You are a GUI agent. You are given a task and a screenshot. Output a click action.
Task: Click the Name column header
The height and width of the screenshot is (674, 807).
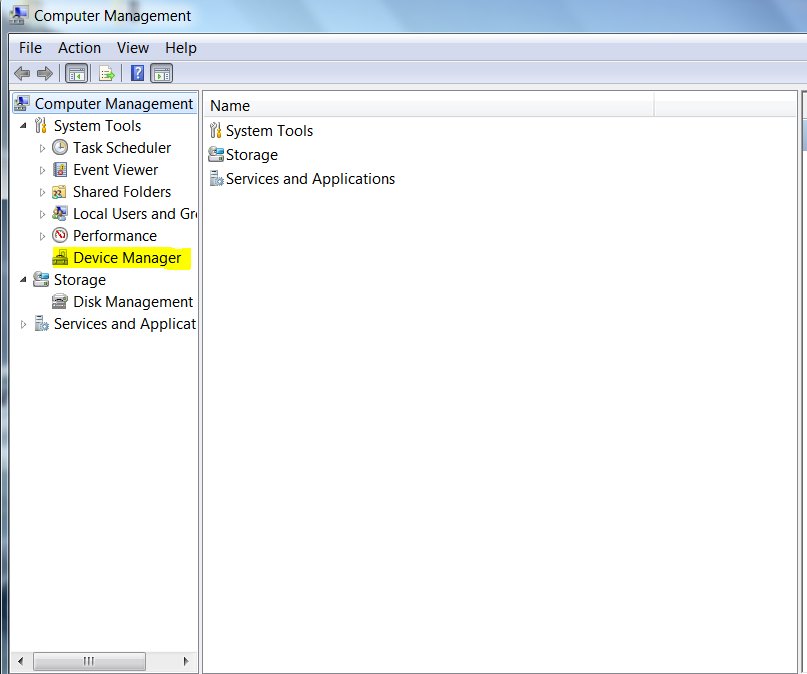229,105
